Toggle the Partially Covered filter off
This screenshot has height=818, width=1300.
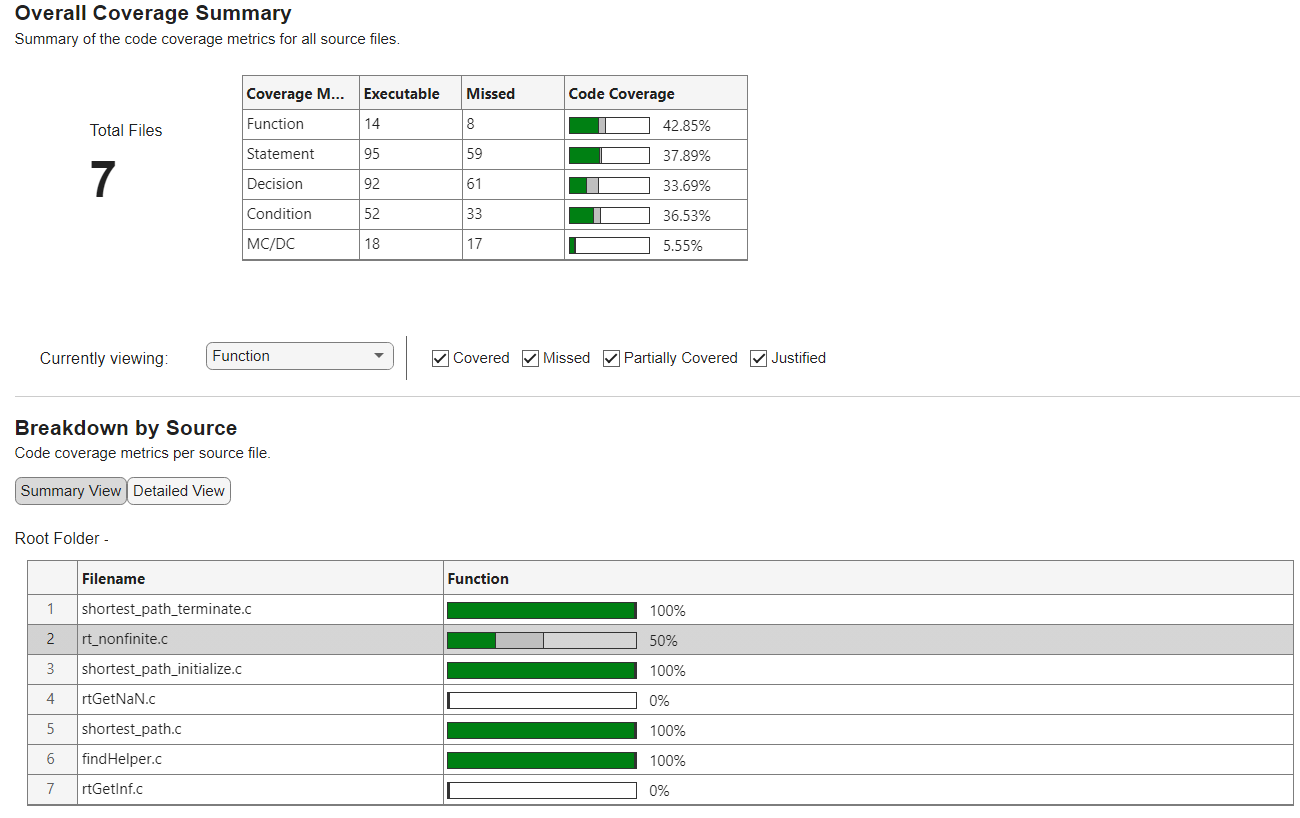(611, 358)
